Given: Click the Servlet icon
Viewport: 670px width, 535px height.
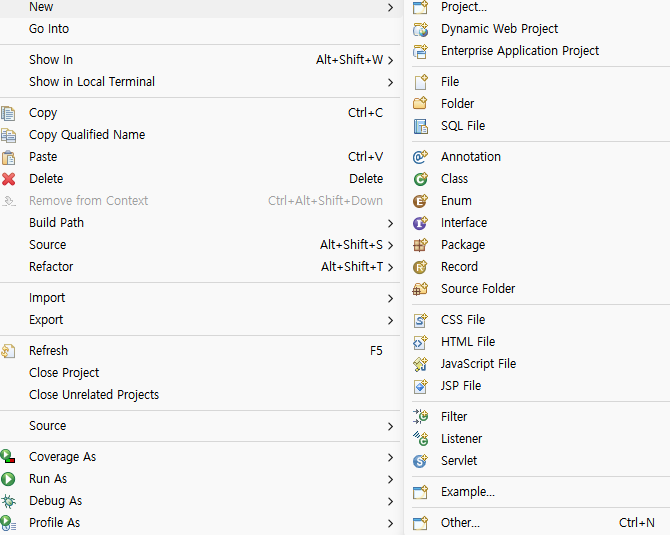Looking at the screenshot, I should 420,461.
